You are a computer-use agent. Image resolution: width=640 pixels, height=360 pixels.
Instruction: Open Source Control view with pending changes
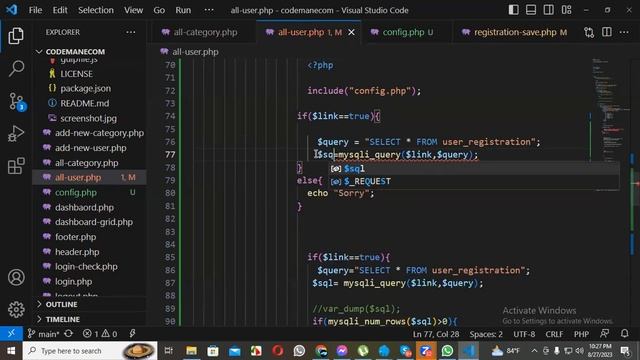[x=17, y=101]
